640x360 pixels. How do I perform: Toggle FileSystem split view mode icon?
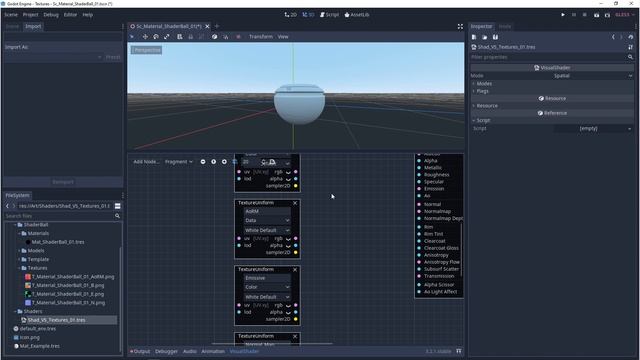(118, 206)
